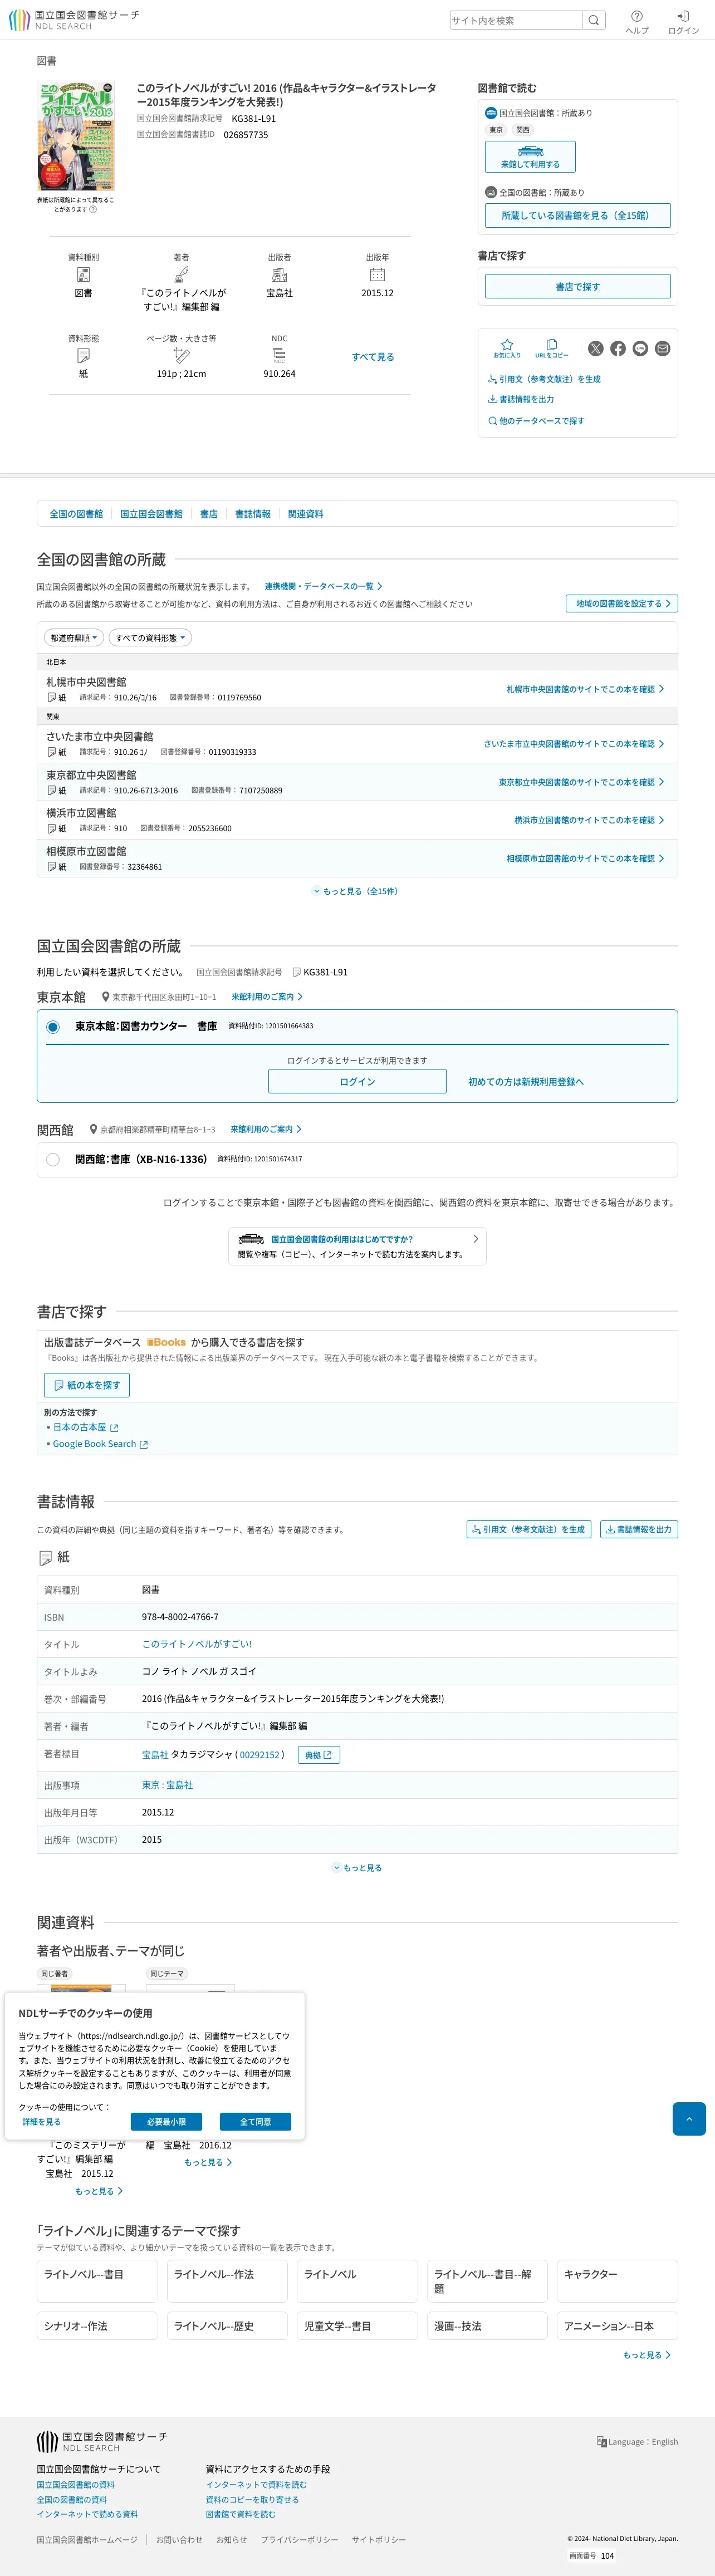715x2576 pixels.
Task: Expand もっと見る under 同じ著者 materials
Action: pos(99,2191)
